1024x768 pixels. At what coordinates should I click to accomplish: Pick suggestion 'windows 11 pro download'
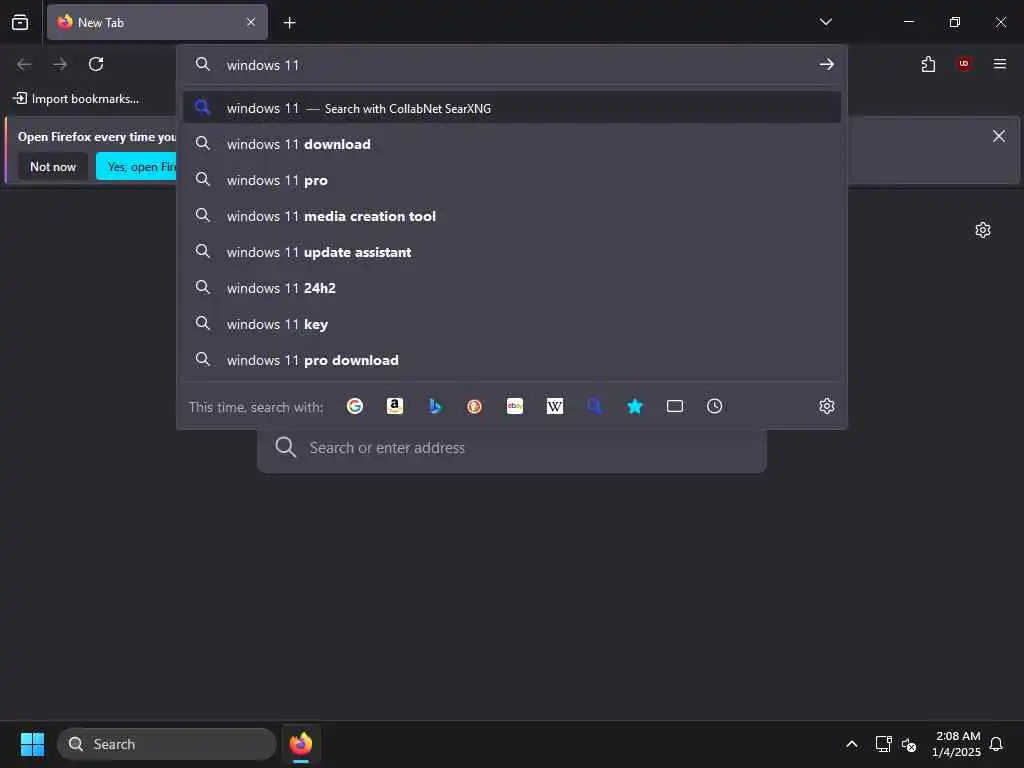click(512, 360)
